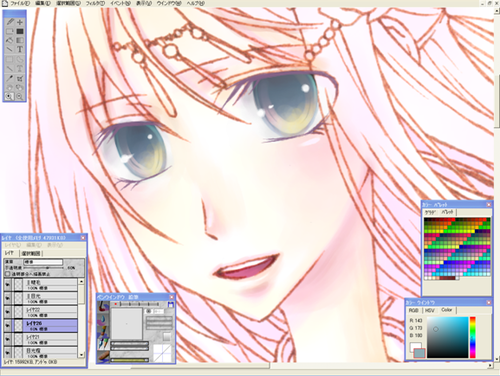Viewport: 500px width, 376px height.
Task: Enable the transparency protect checkbox in layer panel
Action: (8, 274)
